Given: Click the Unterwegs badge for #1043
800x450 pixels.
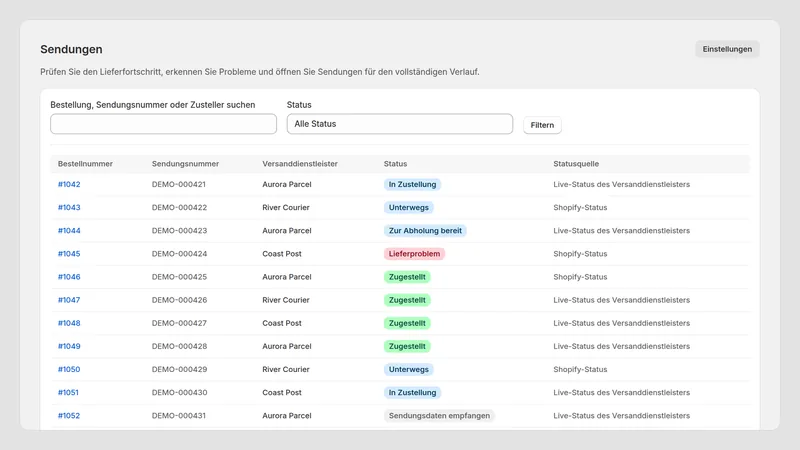Looking at the screenshot, I should [409, 208].
